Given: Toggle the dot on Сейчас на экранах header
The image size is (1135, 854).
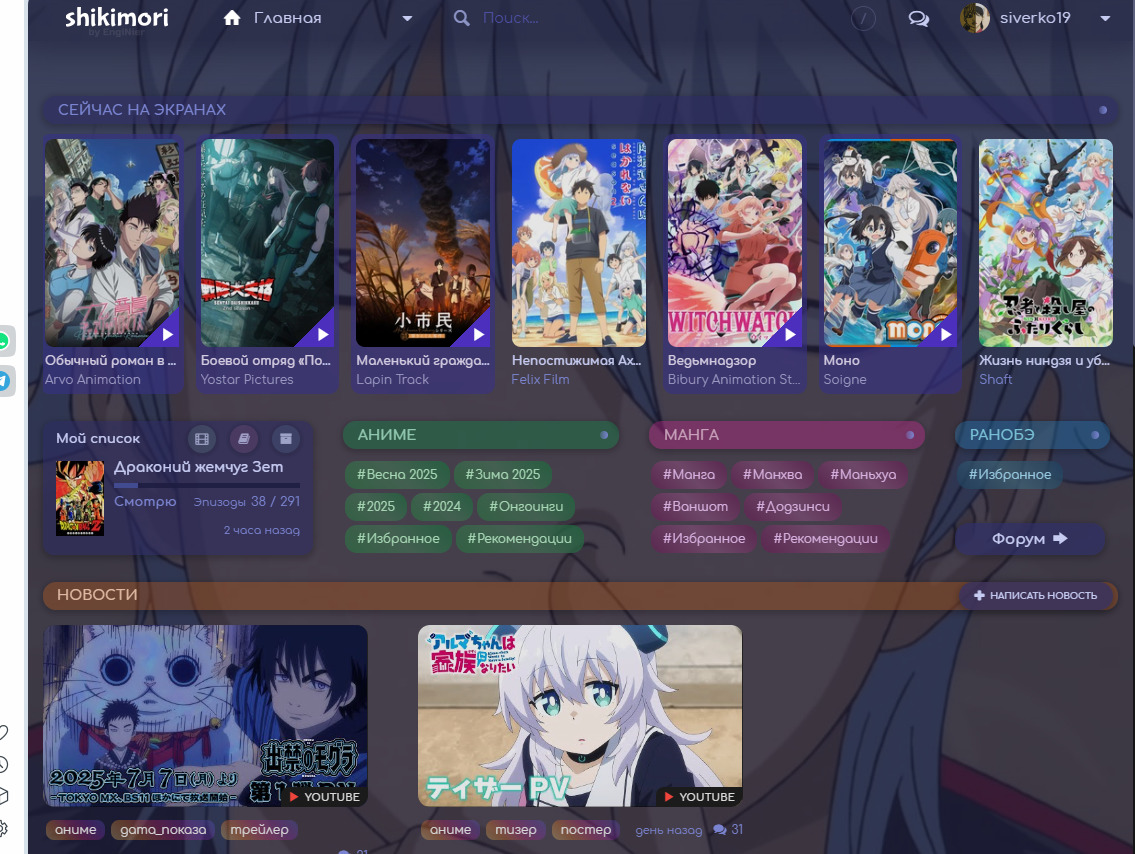Looking at the screenshot, I should [1103, 110].
